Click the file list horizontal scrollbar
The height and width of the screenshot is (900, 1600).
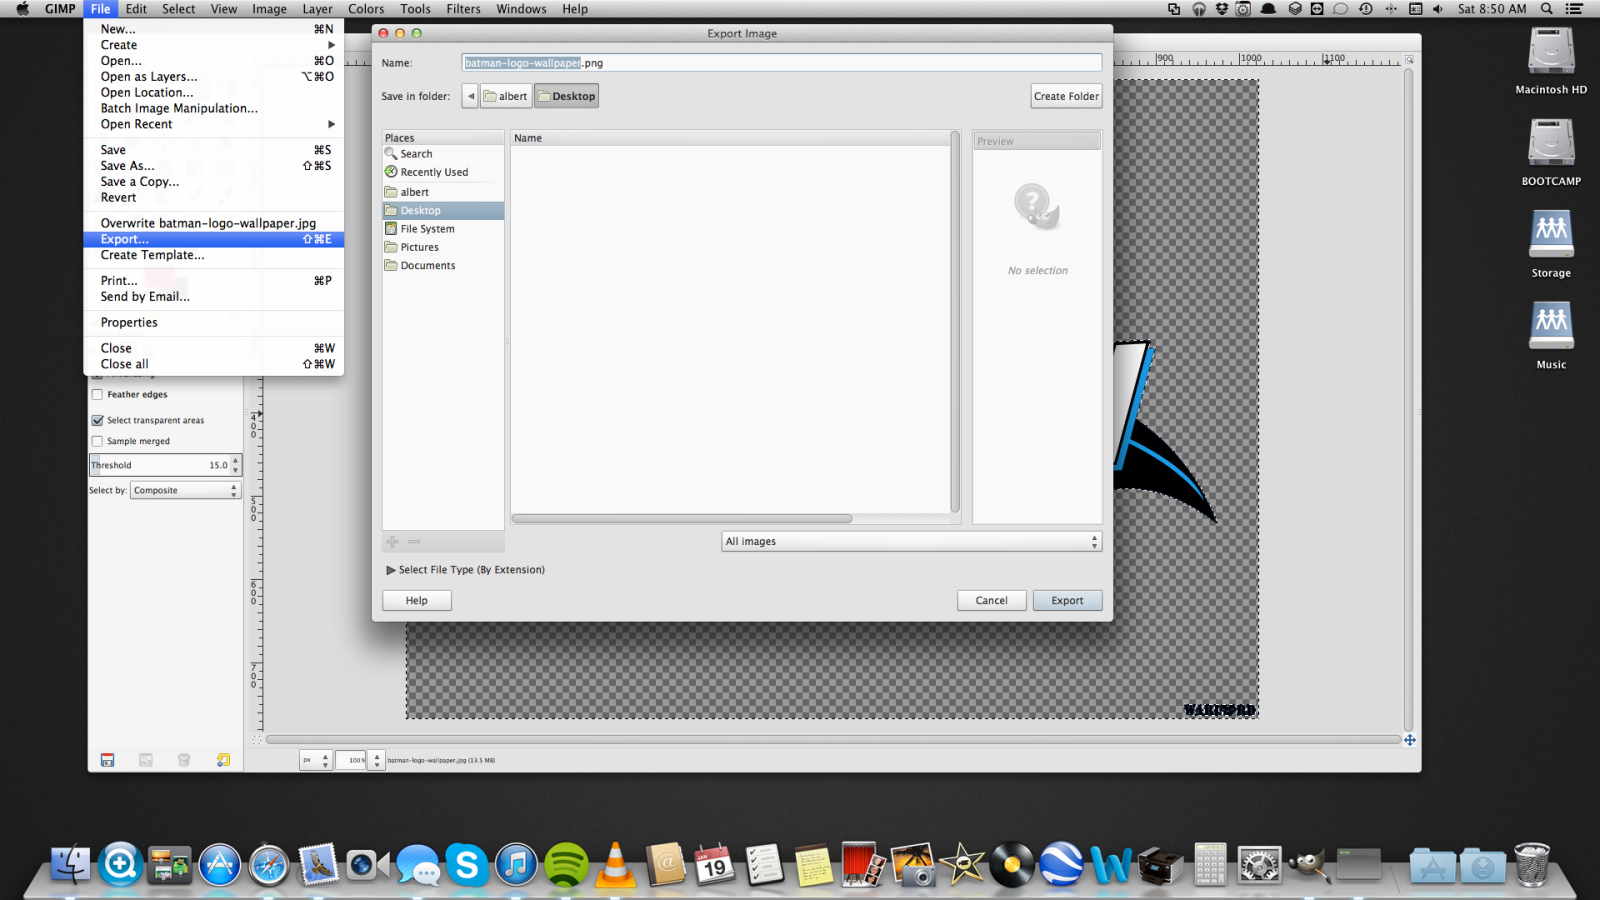click(x=682, y=519)
